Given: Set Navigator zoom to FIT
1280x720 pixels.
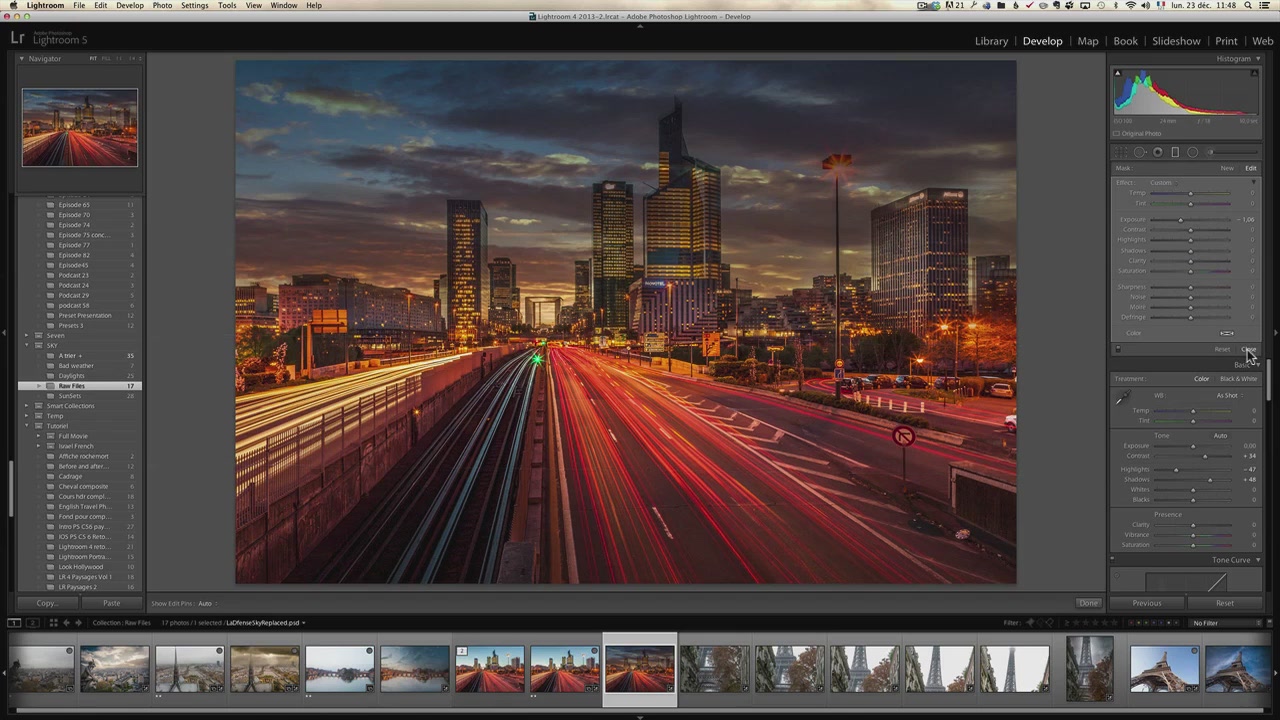Looking at the screenshot, I should point(93,59).
